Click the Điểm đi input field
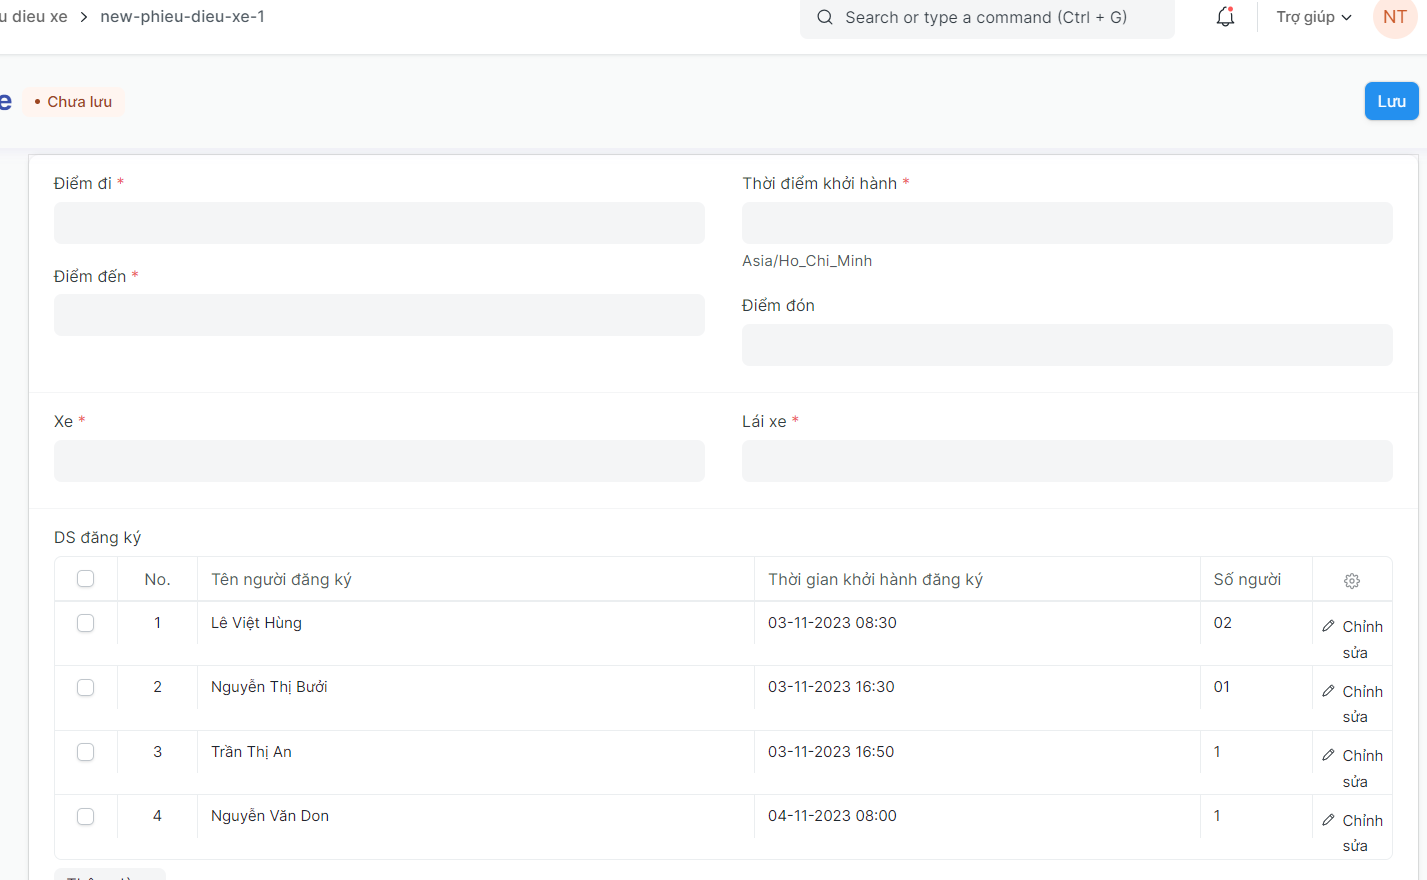 point(379,223)
